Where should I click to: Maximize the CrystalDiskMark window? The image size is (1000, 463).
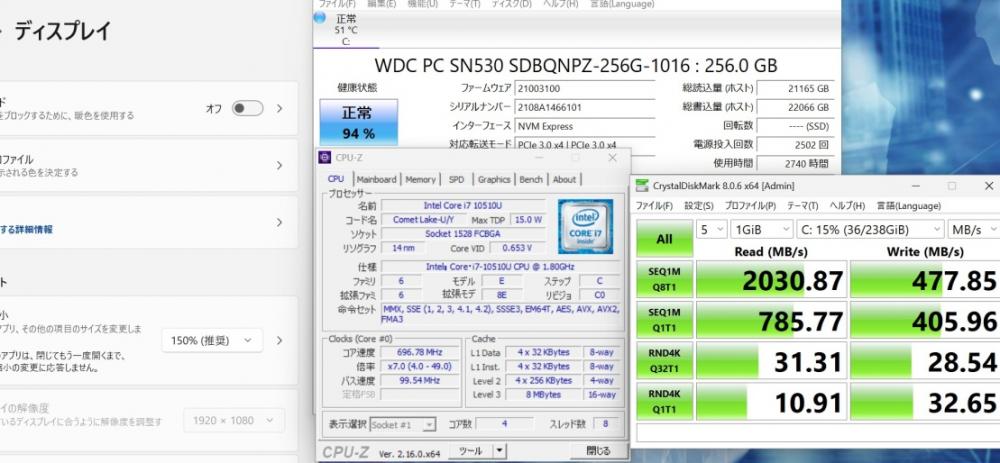(952, 186)
